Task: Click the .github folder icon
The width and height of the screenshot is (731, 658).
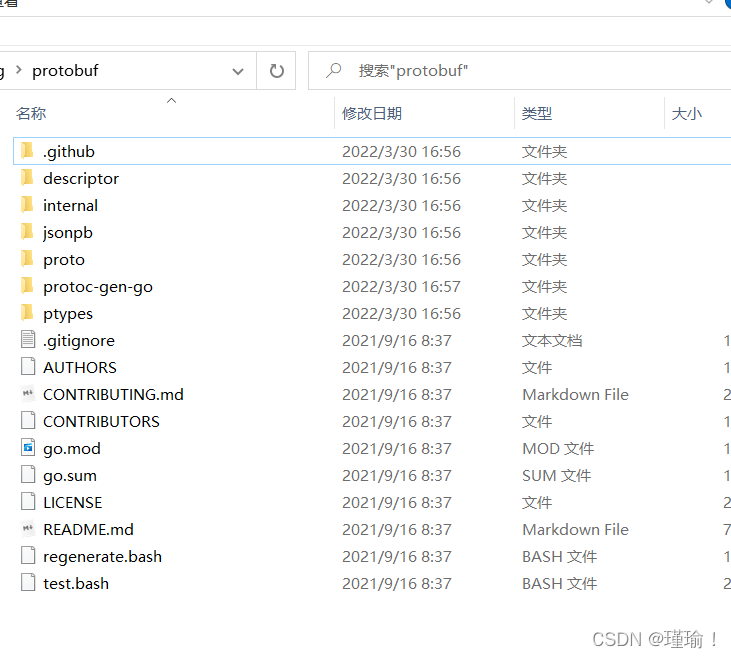Action: (28, 151)
